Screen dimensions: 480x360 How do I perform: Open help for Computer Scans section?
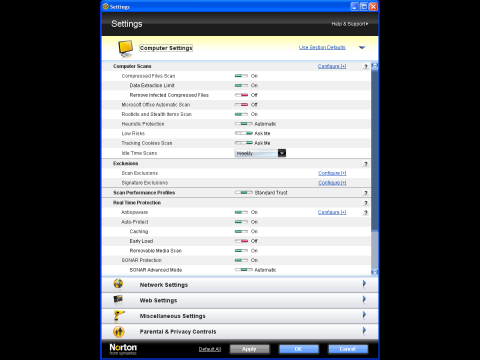tap(366, 66)
